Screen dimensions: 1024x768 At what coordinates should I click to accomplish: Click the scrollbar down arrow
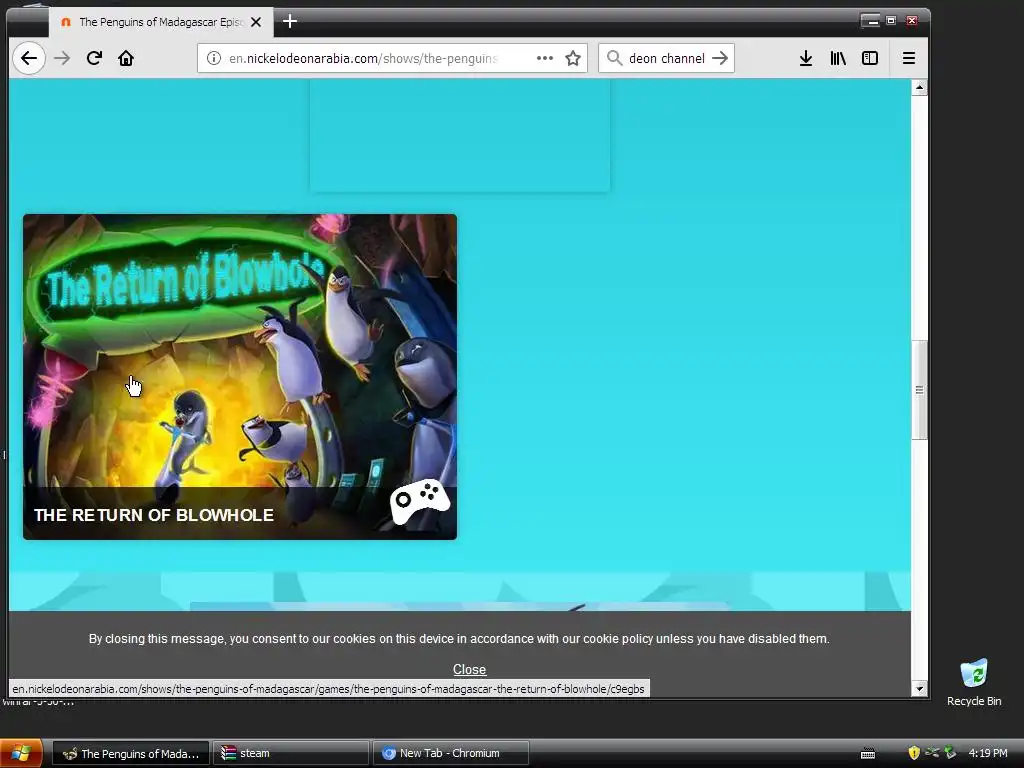tap(920, 688)
